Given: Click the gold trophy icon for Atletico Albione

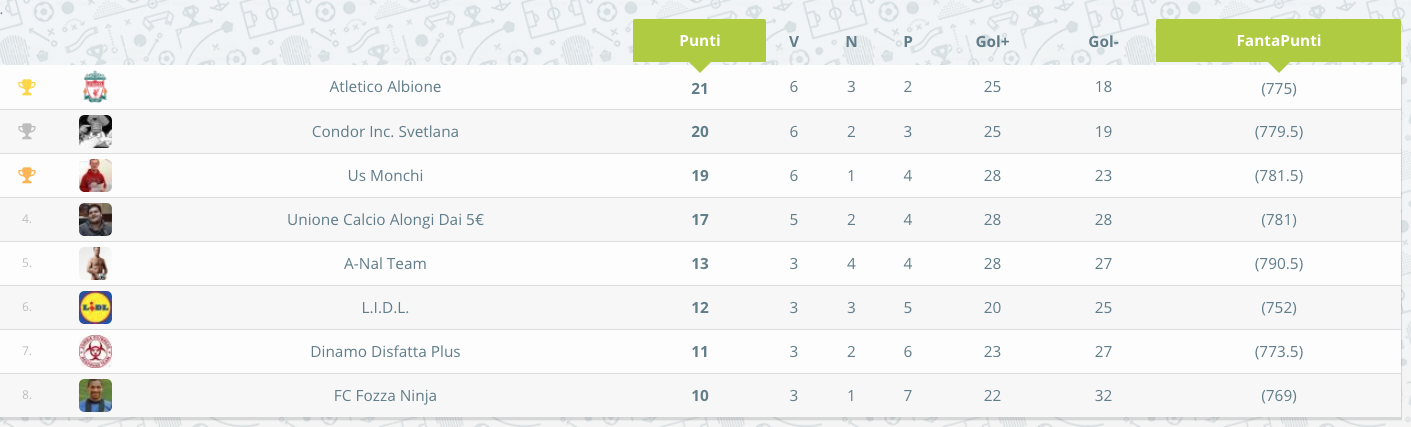Looking at the screenshot, I should click(x=27, y=88).
